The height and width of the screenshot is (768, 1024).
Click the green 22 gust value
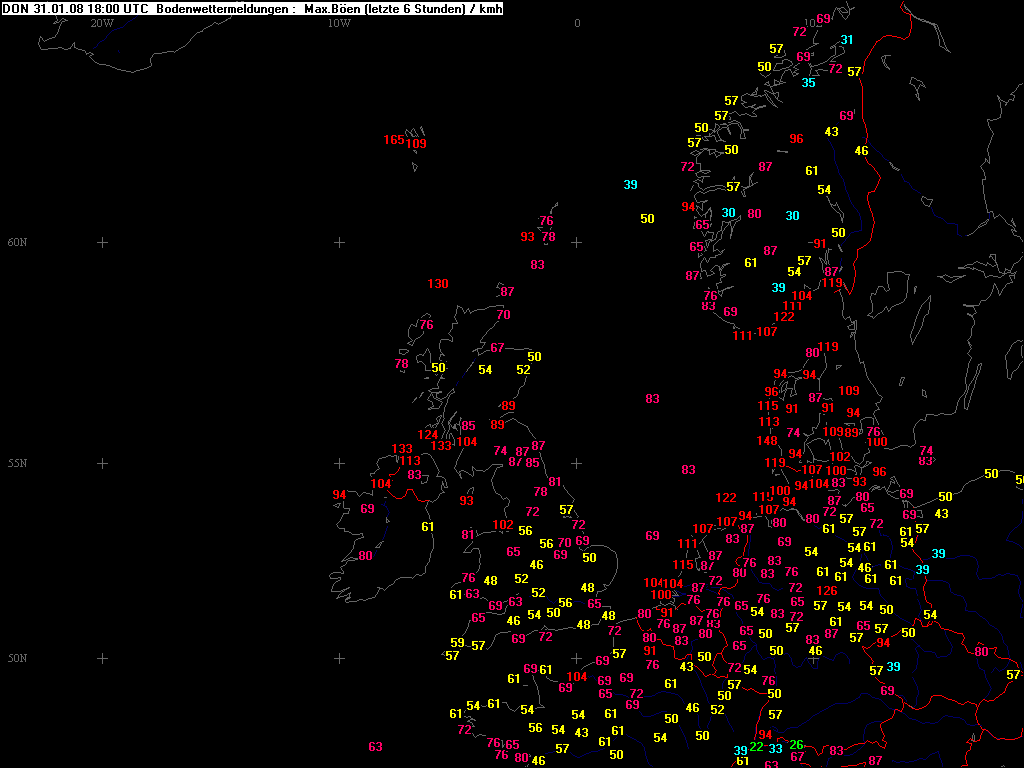click(x=756, y=747)
